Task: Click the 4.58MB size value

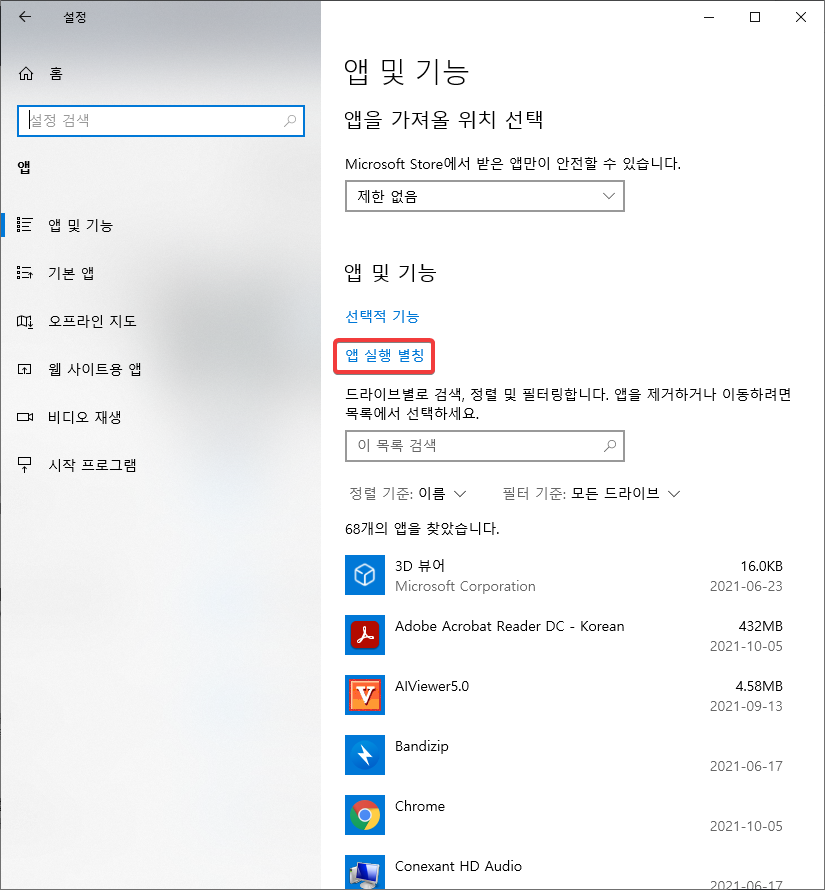Action: click(x=759, y=686)
